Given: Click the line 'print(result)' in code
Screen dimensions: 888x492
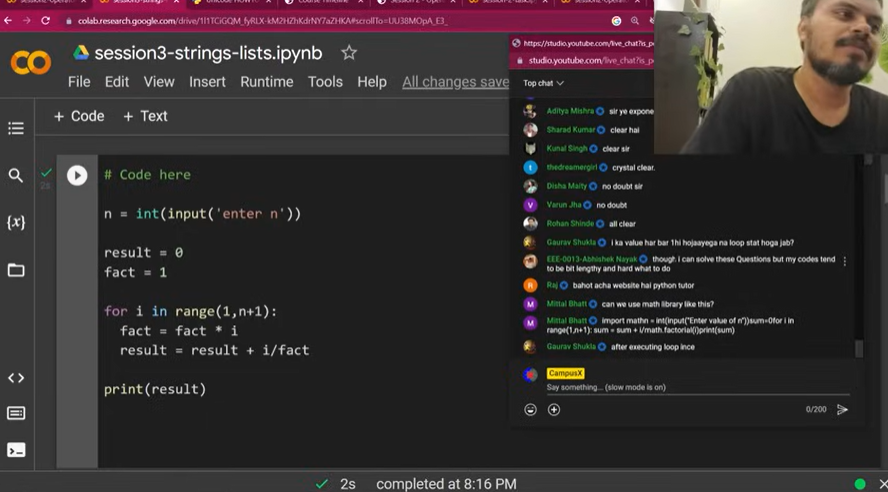Looking at the screenshot, I should [x=155, y=389].
